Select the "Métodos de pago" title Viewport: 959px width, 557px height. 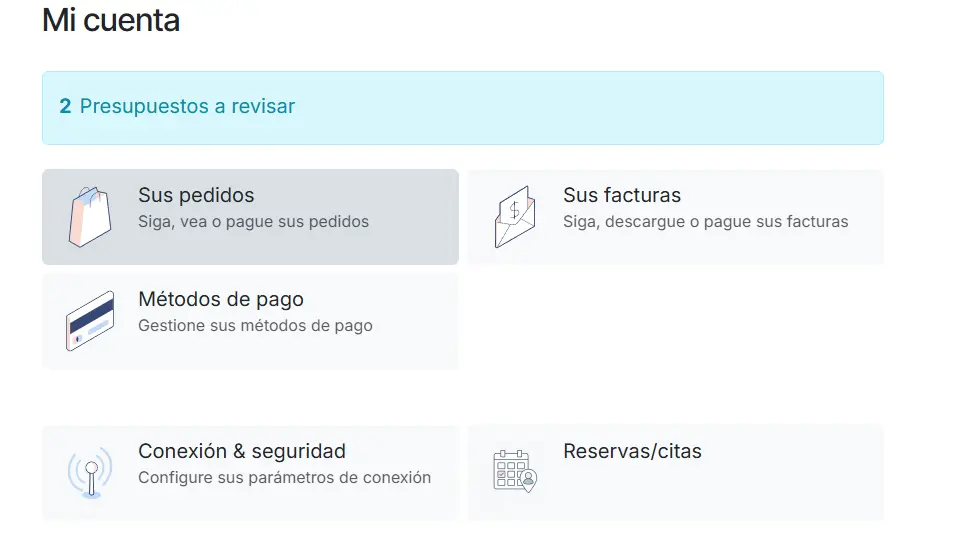tap(220, 299)
